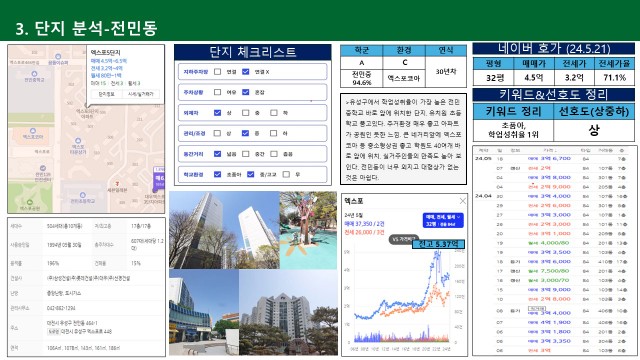Click the 단지정보 button in map popup
Viewport: 640px width, 360px height.
pyautogui.click(x=107, y=94)
